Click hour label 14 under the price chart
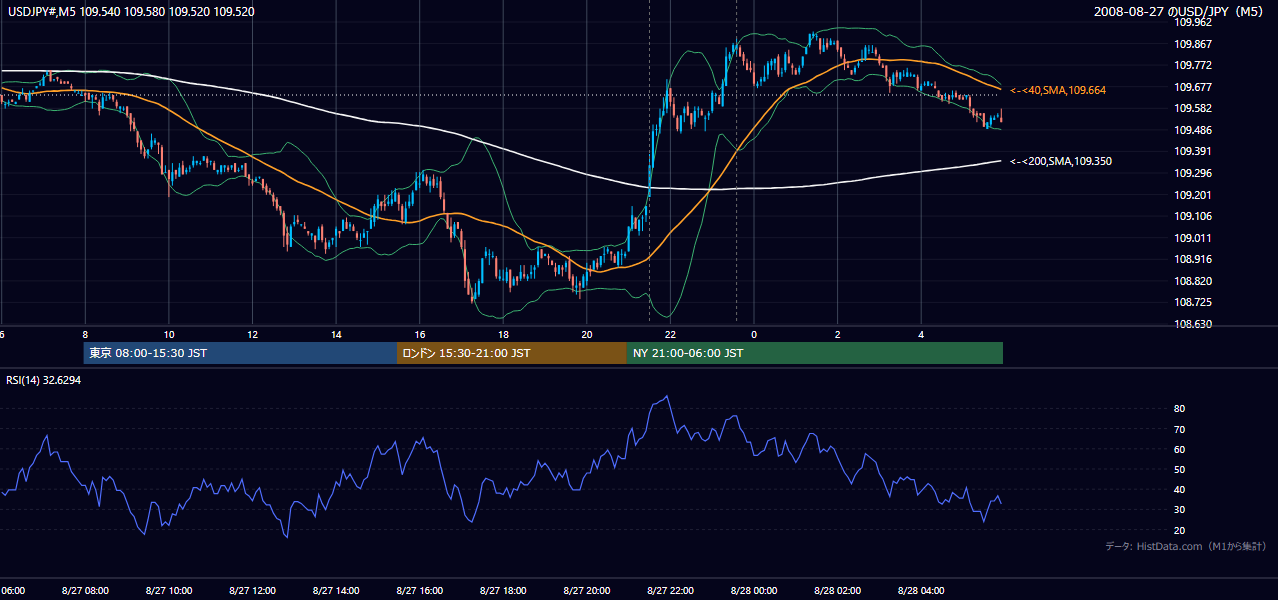 click(x=336, y=335)
